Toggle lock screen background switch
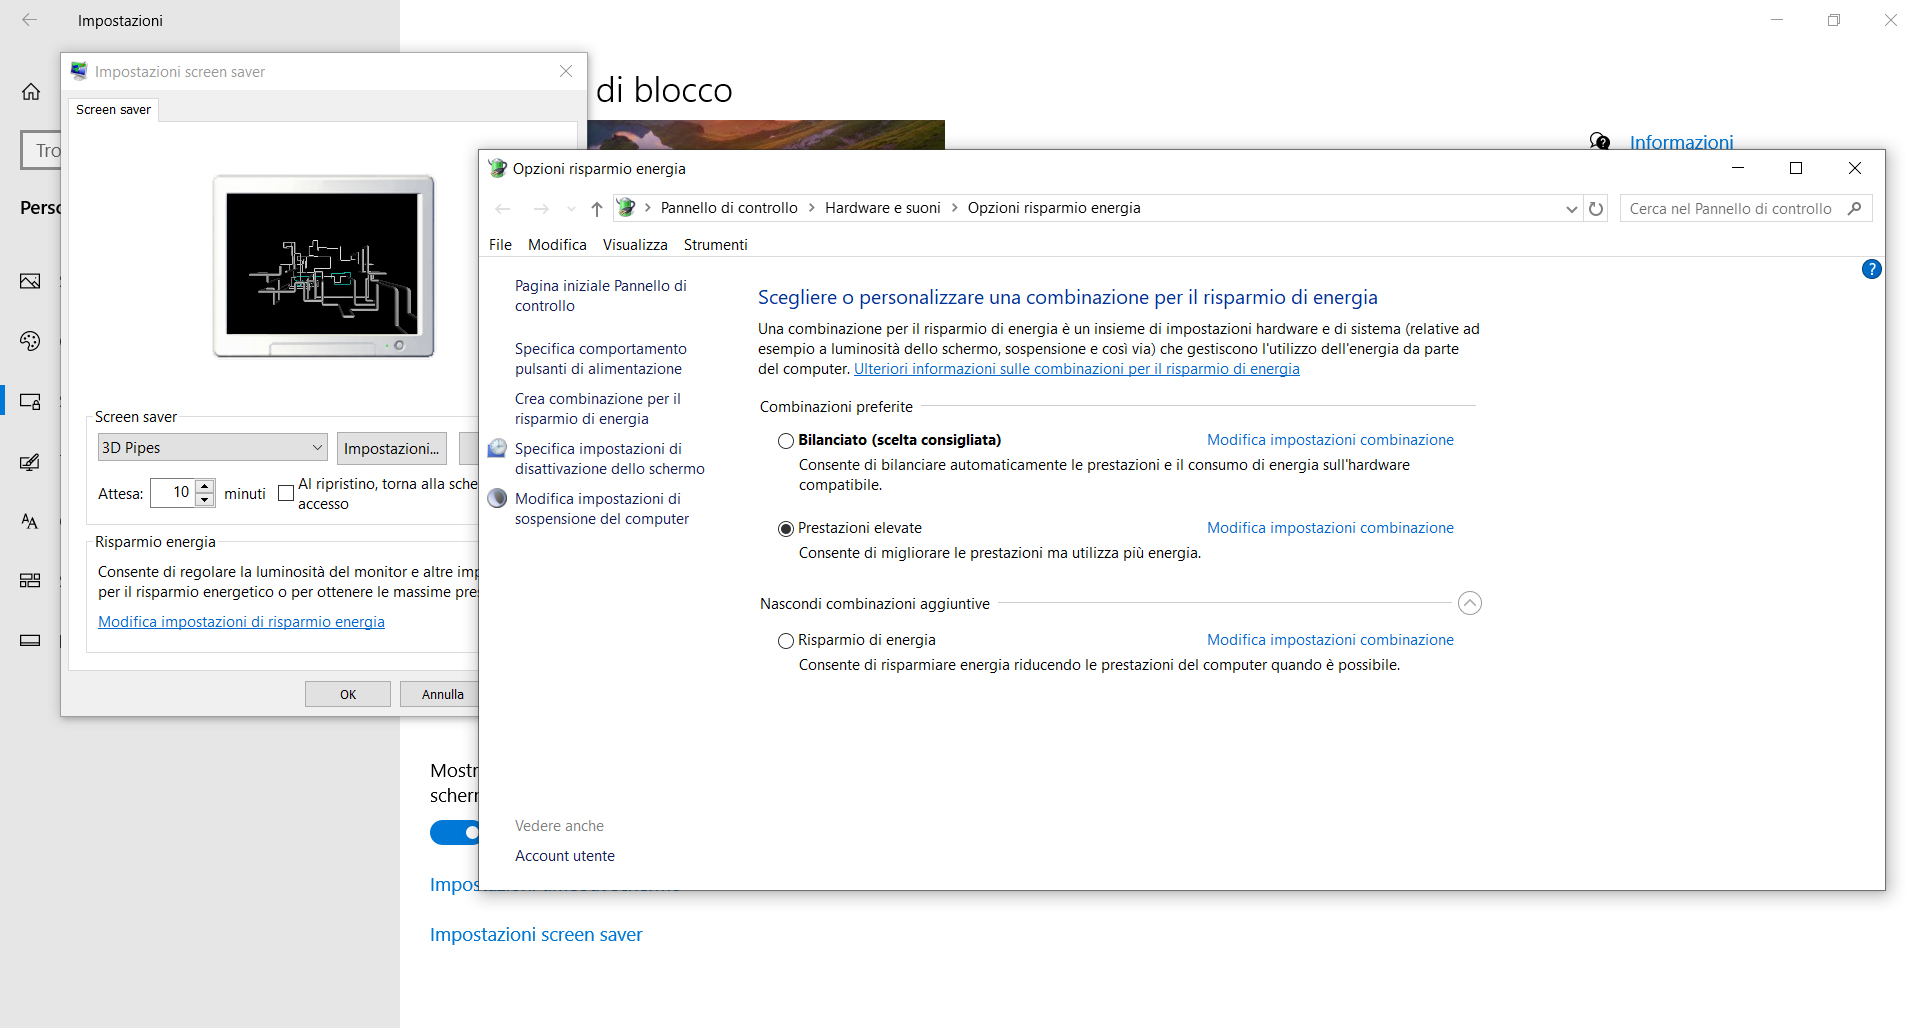 tap(455, 833)
